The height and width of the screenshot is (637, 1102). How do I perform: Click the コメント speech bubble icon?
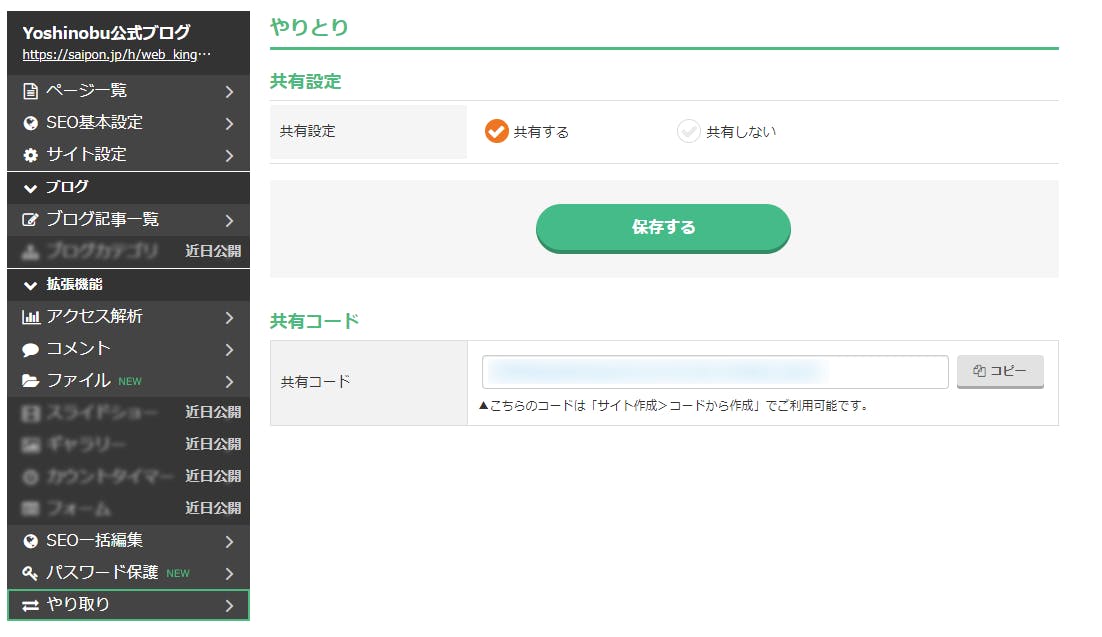(30, 349)
